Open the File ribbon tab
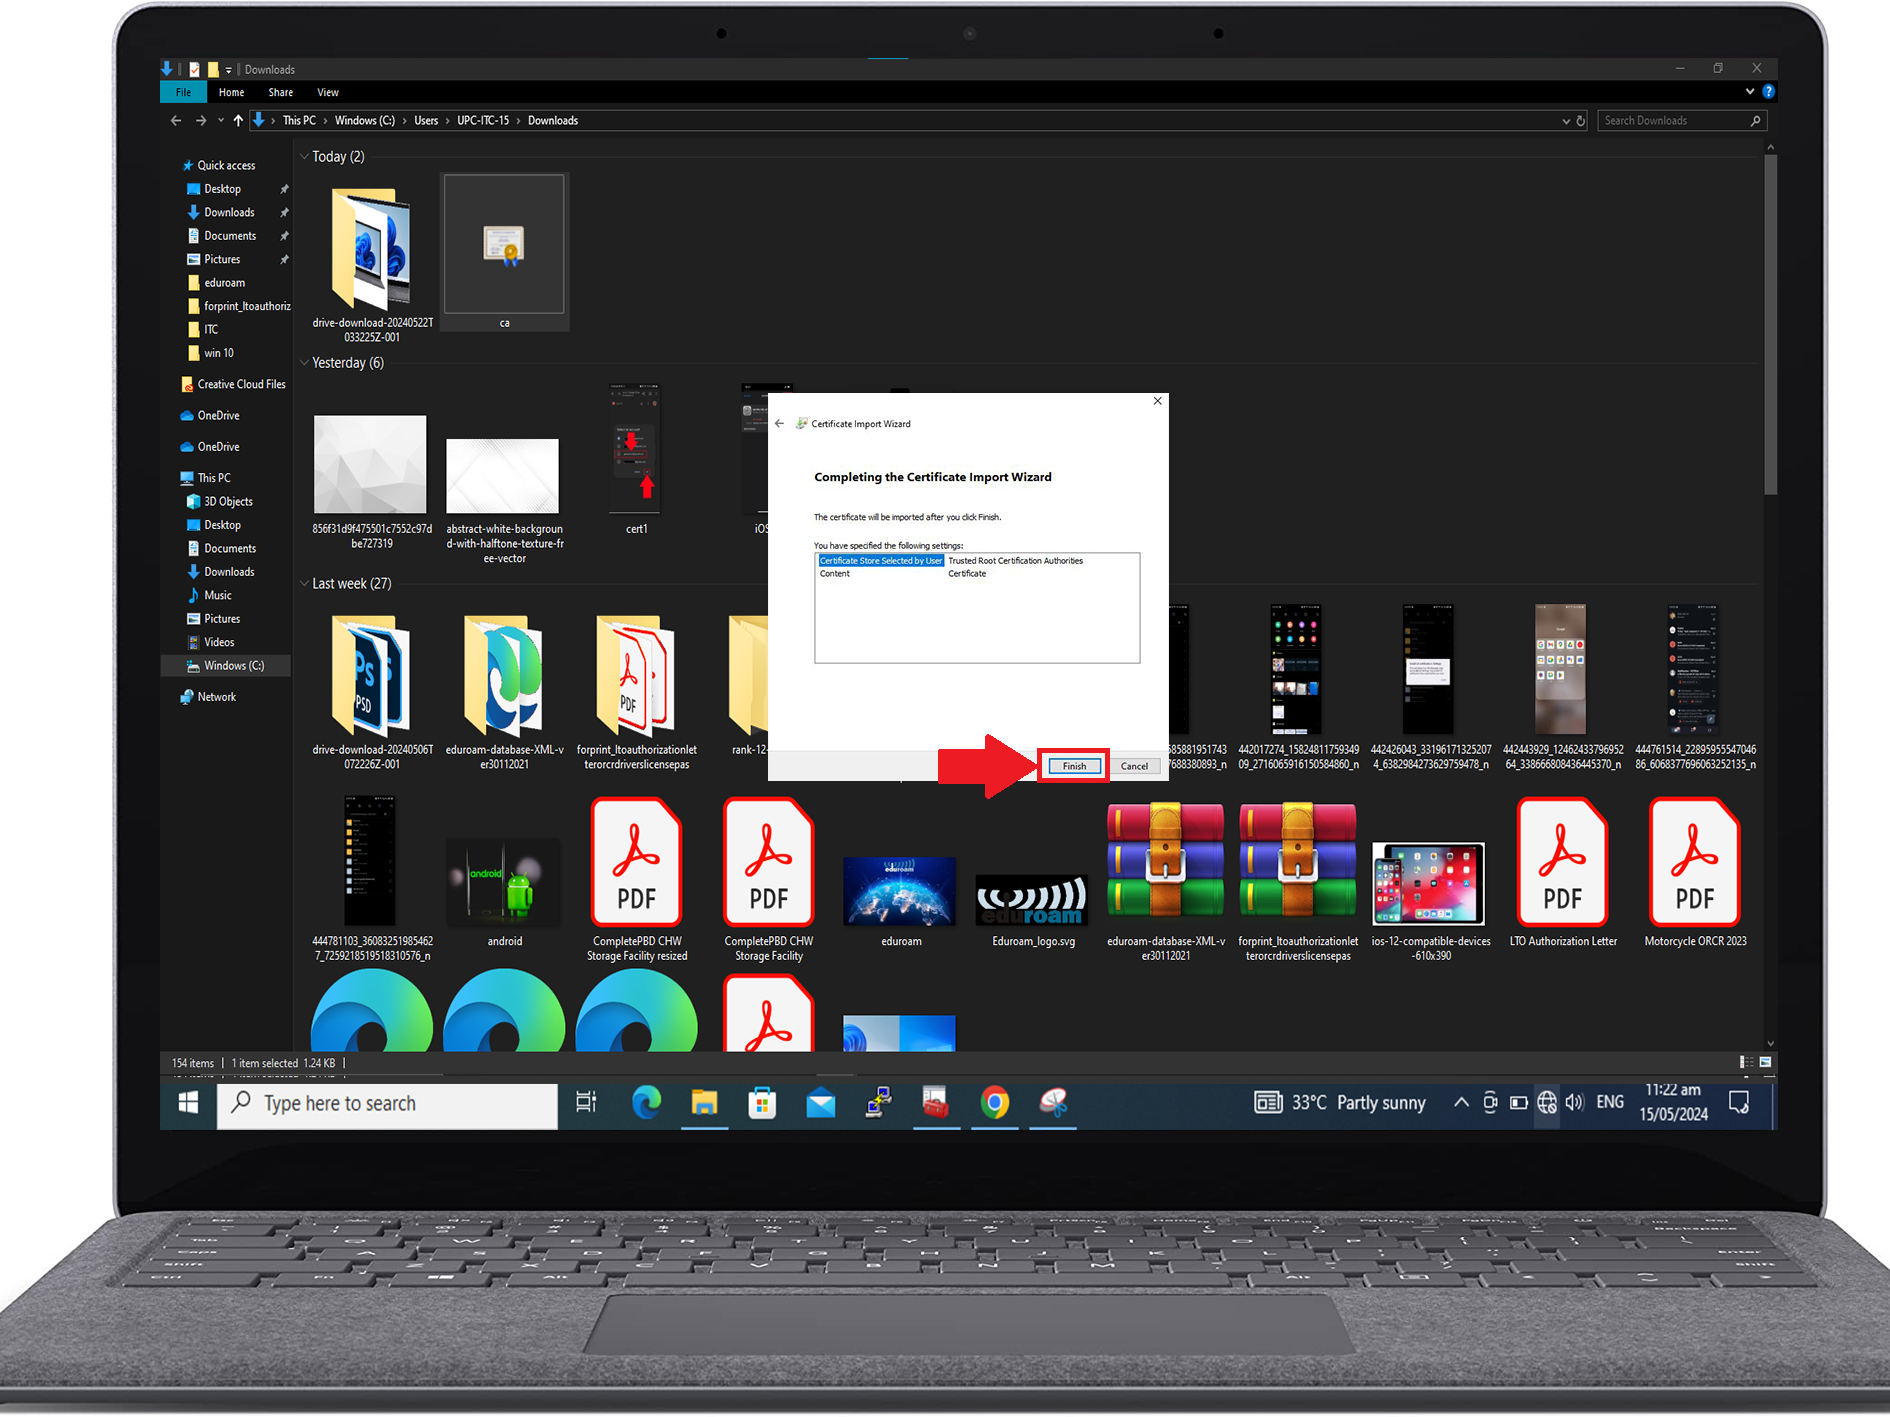The width and height of the screenshot is (1890, 1417). [x=183, y=92]
